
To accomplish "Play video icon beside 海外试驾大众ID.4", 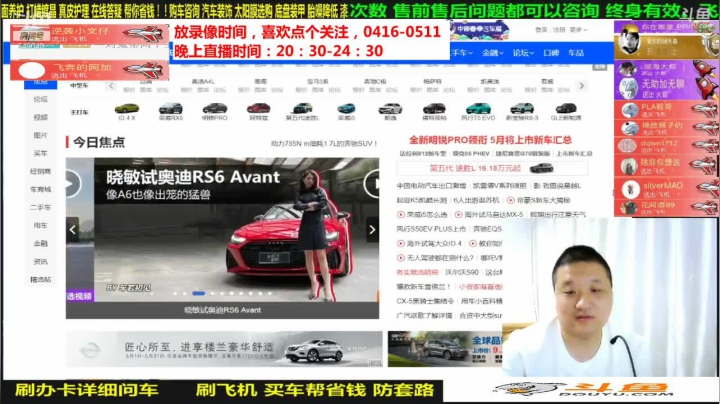I will [x=400, y=243].
